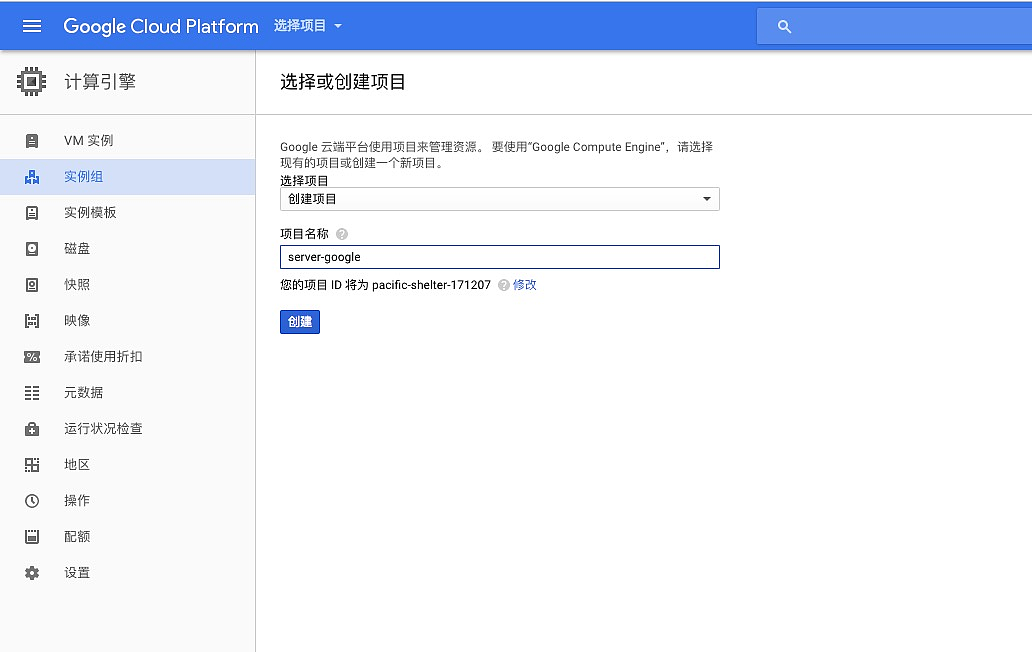Click the server-google project name field
Screen dimensions: 1032x652
tap(499, 257)
